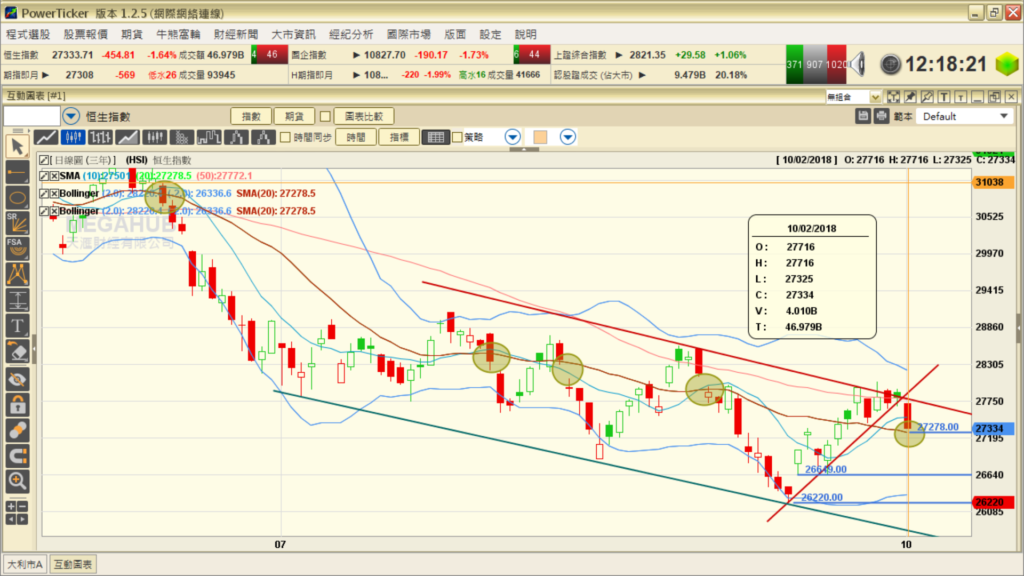Collapse toolbar via small up-arrow handle
This screenshot has width=1024, height=576.
click(x=524, y=149)
